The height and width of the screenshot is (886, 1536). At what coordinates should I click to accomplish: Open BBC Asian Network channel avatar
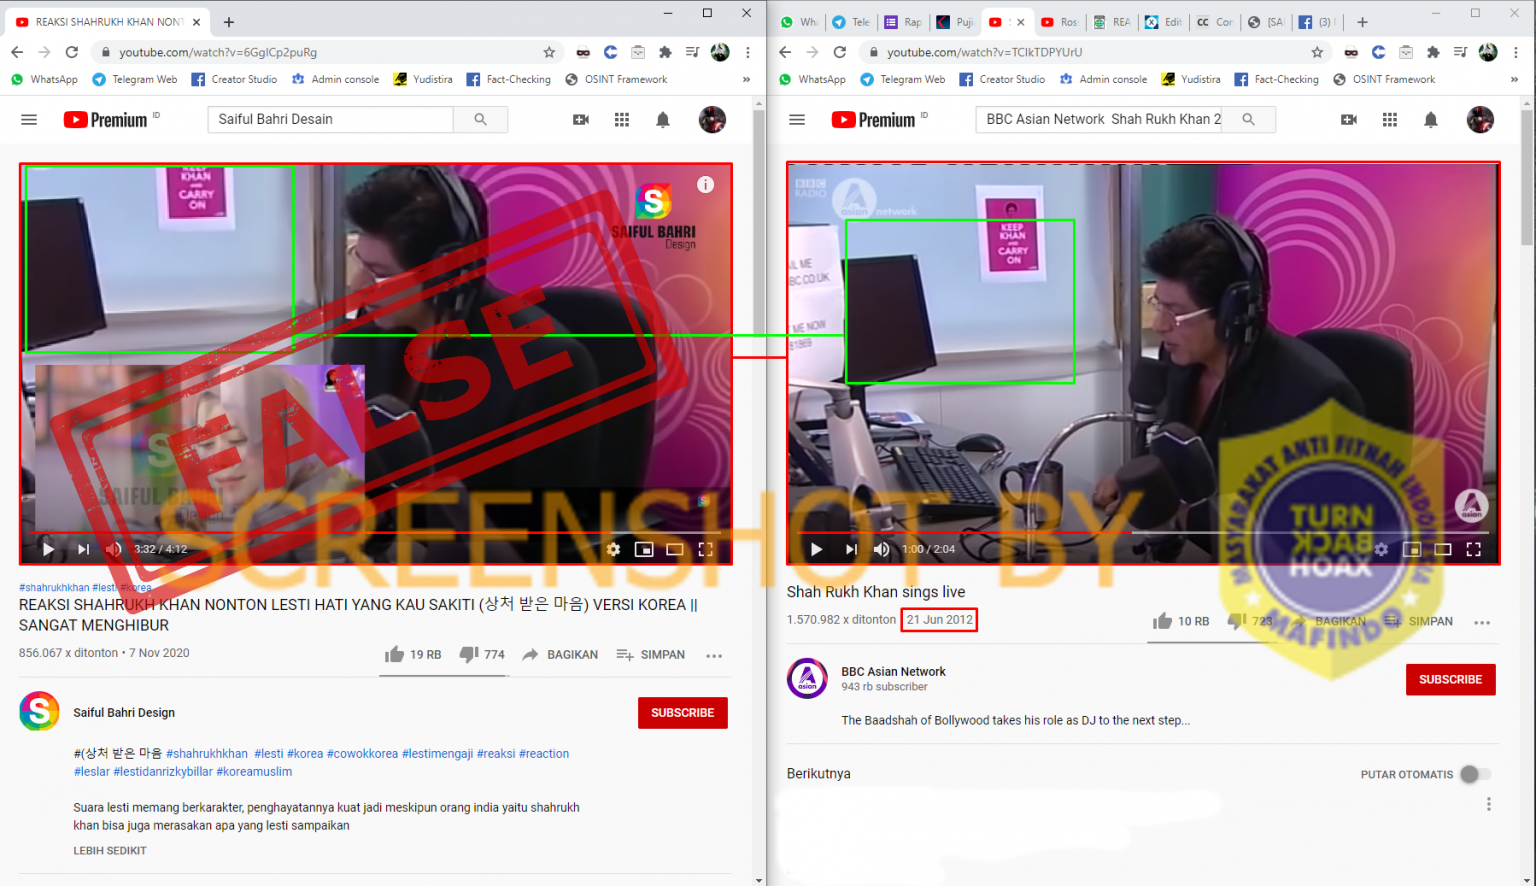pyautogui.click(x=807, y=678)
